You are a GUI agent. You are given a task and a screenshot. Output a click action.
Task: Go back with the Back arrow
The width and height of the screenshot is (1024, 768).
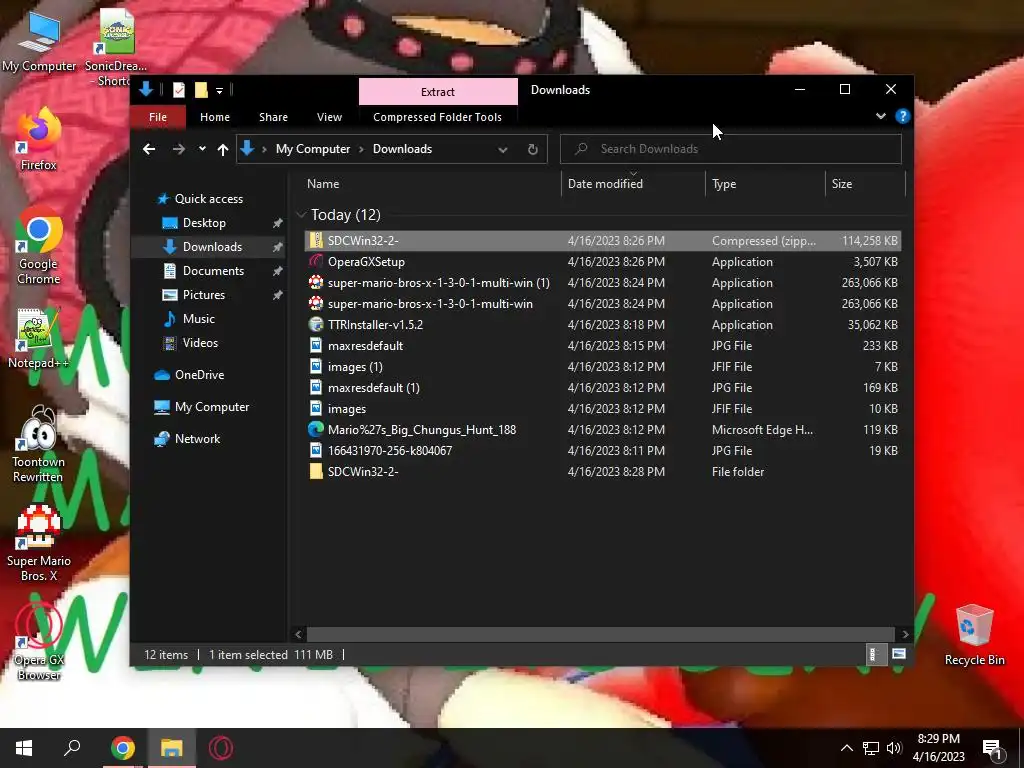coord(149,149)
